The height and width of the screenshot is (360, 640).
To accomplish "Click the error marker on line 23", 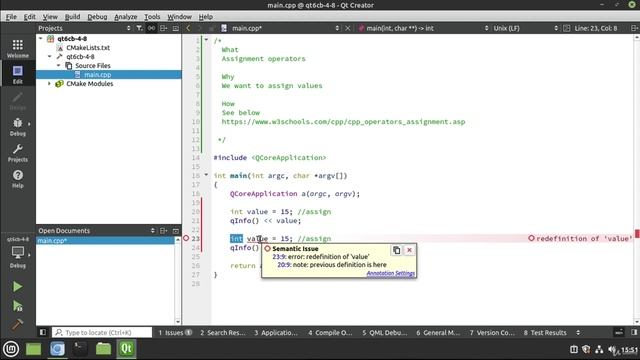I will click(186, 238).
